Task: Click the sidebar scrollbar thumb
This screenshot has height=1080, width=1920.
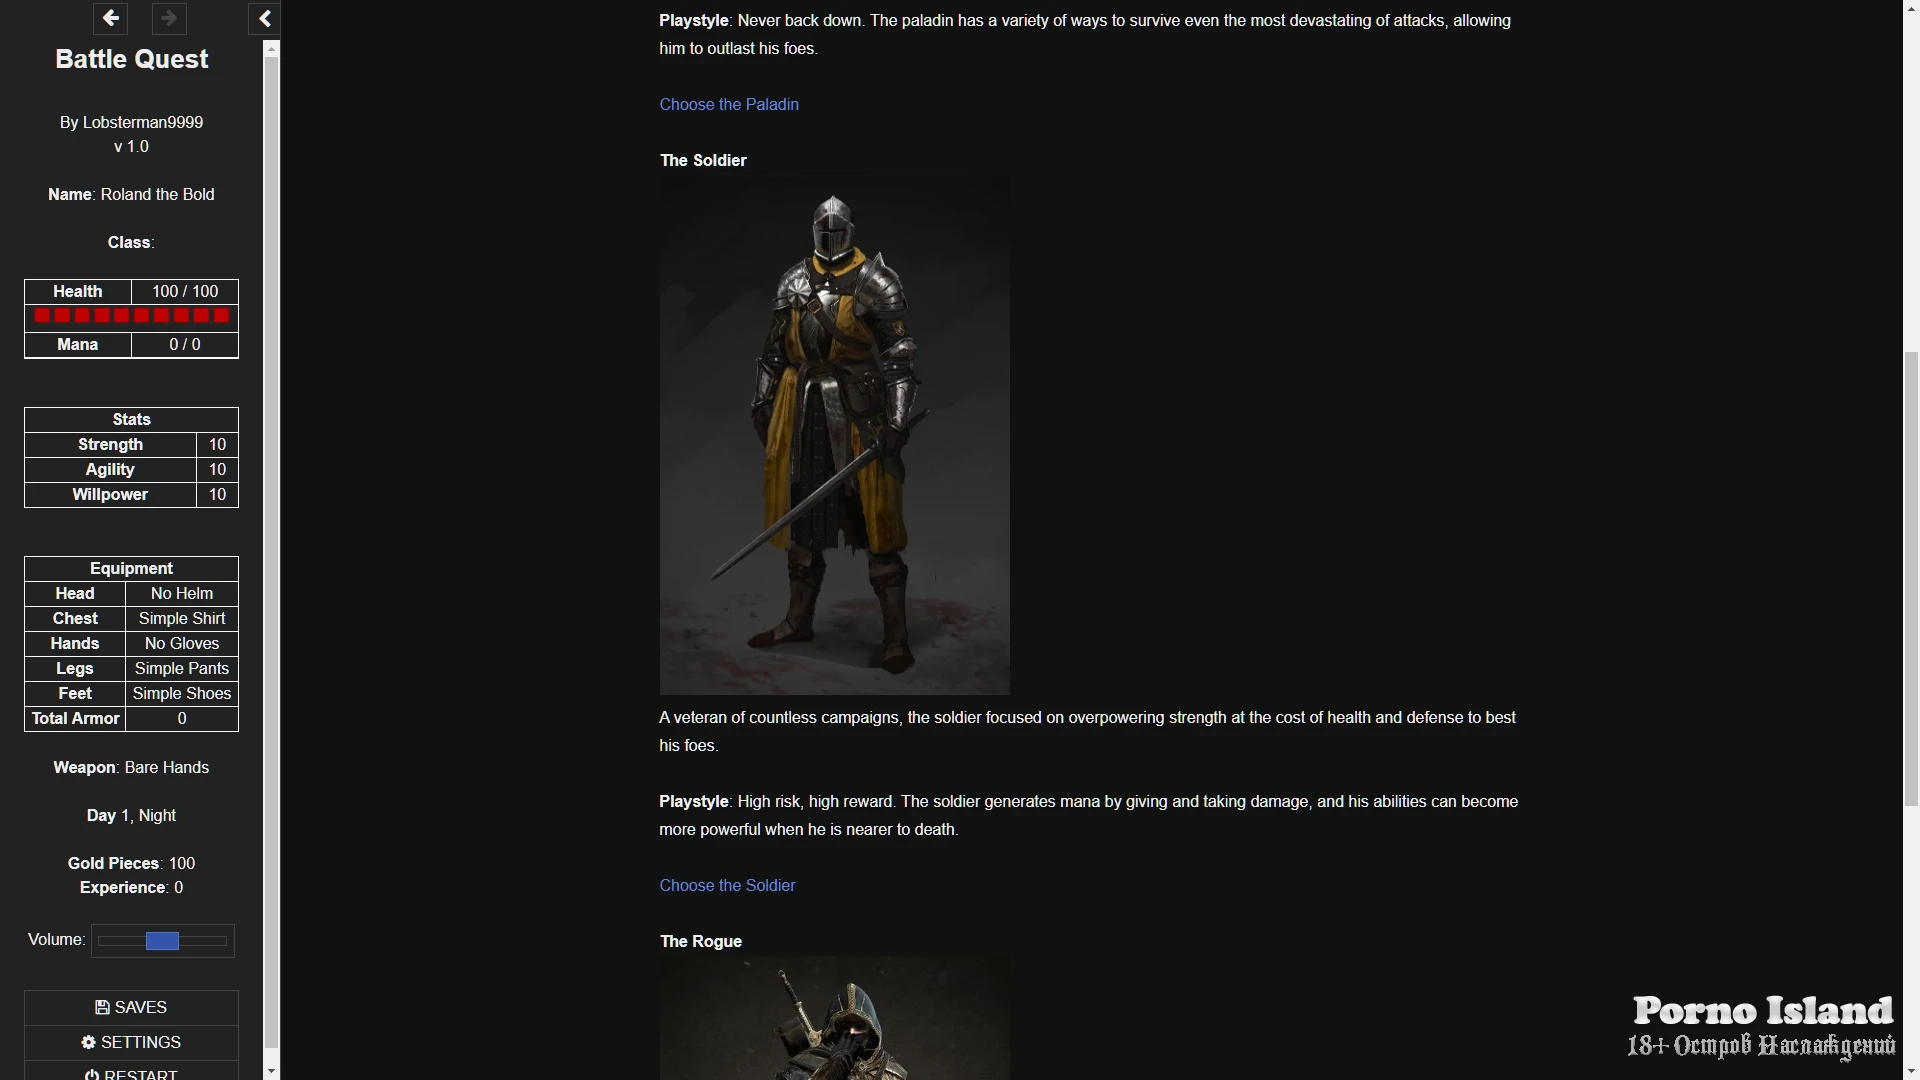Action: click(272, 550)
